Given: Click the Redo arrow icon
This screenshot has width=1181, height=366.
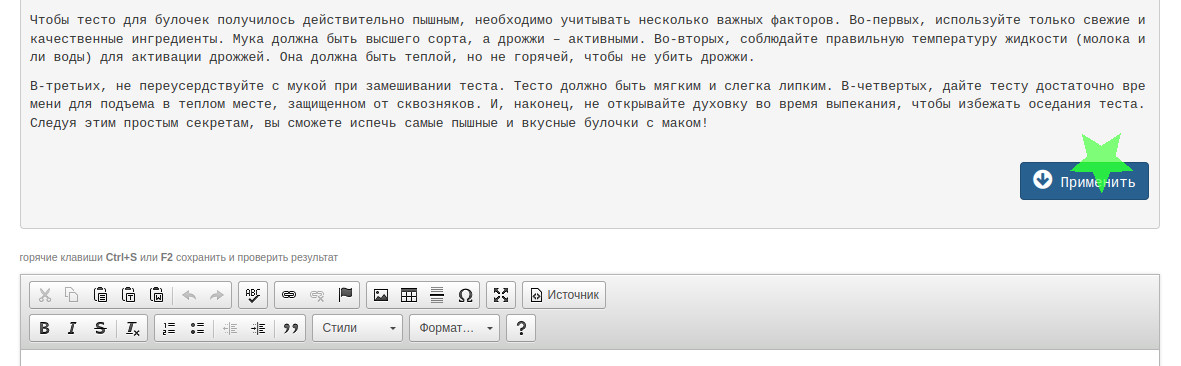Looking at the screenshot, I should pyautogui.click(x=216, y=295).
